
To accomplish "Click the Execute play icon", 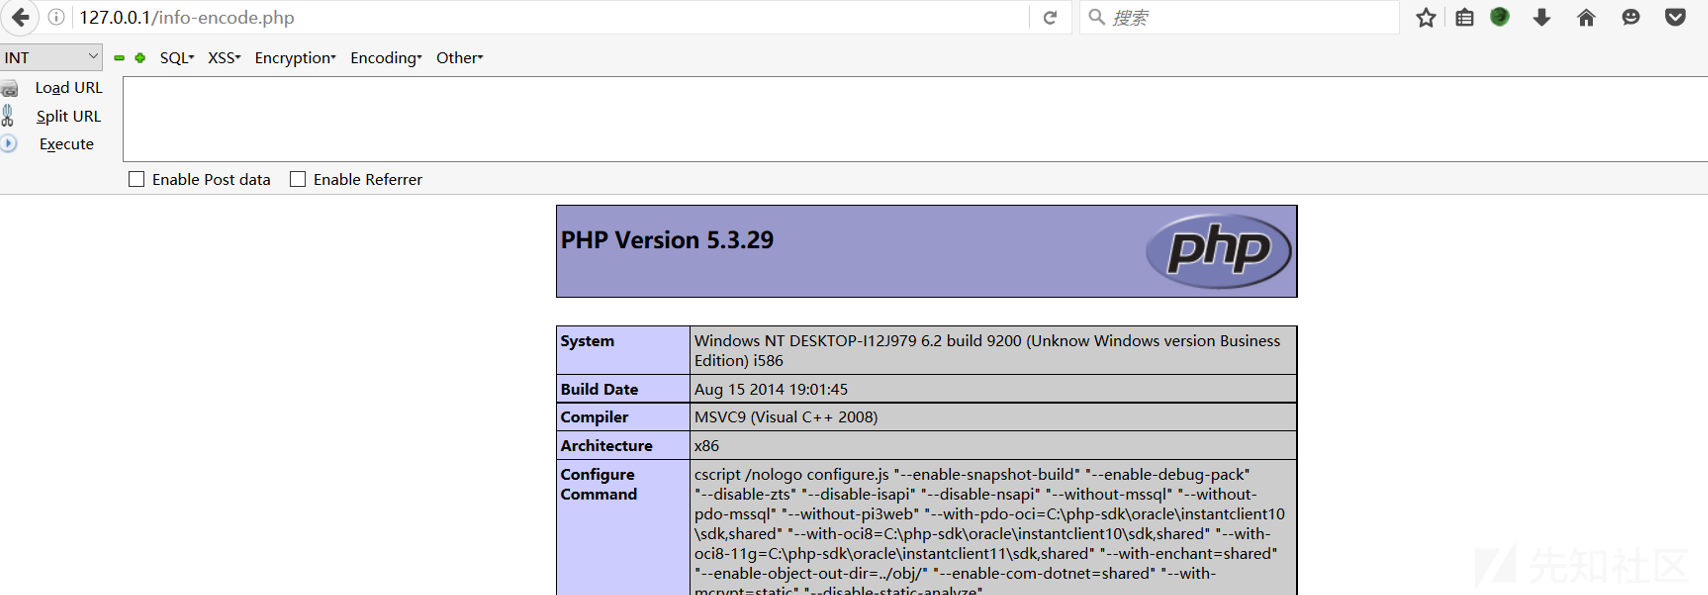I will 8,144.
